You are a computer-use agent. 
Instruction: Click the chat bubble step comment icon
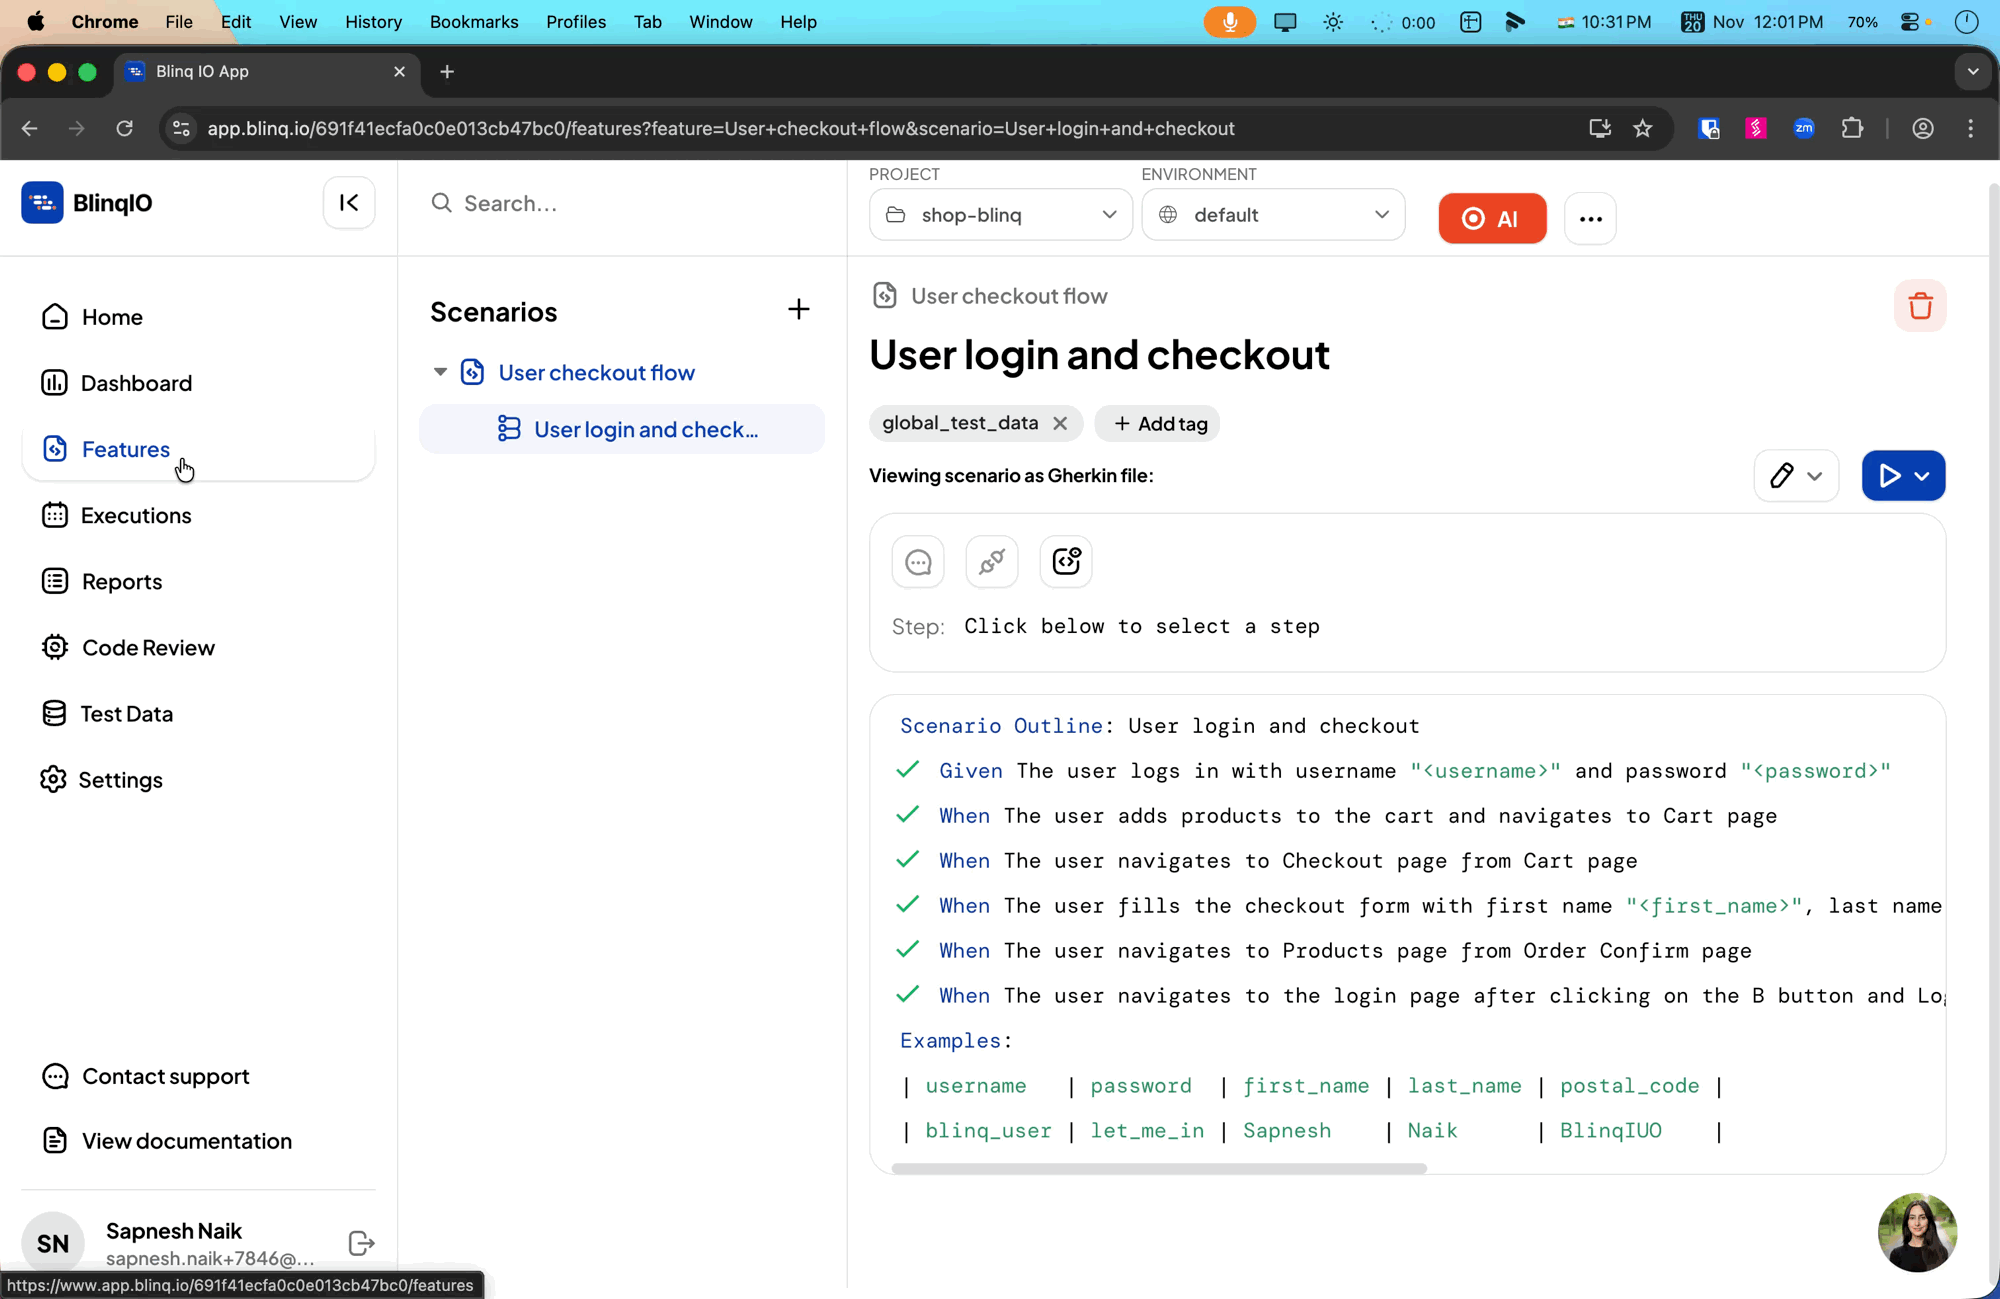918,562
